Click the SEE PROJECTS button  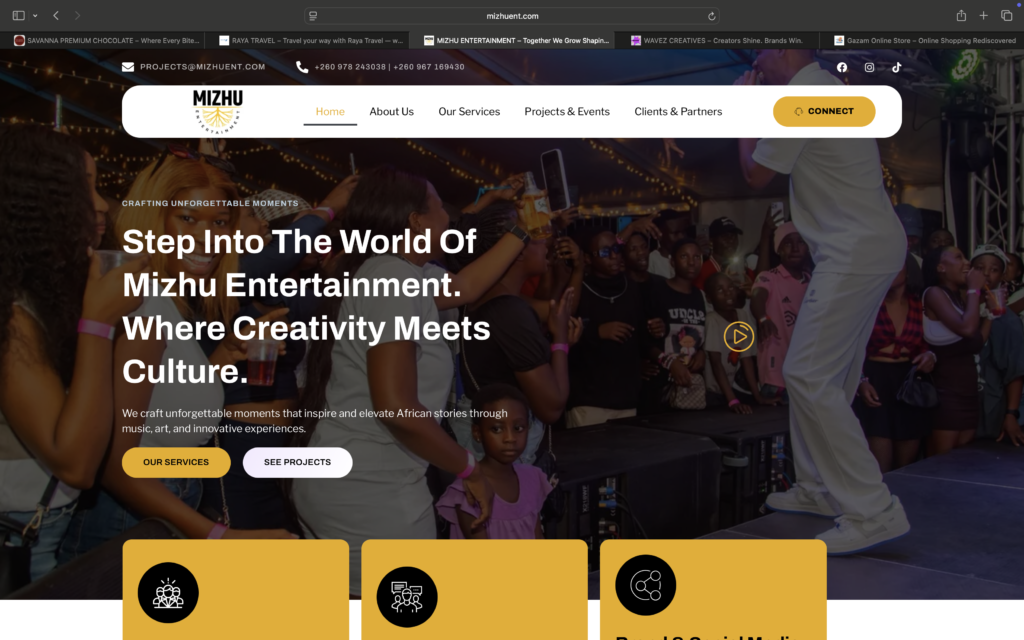[297, 462]
